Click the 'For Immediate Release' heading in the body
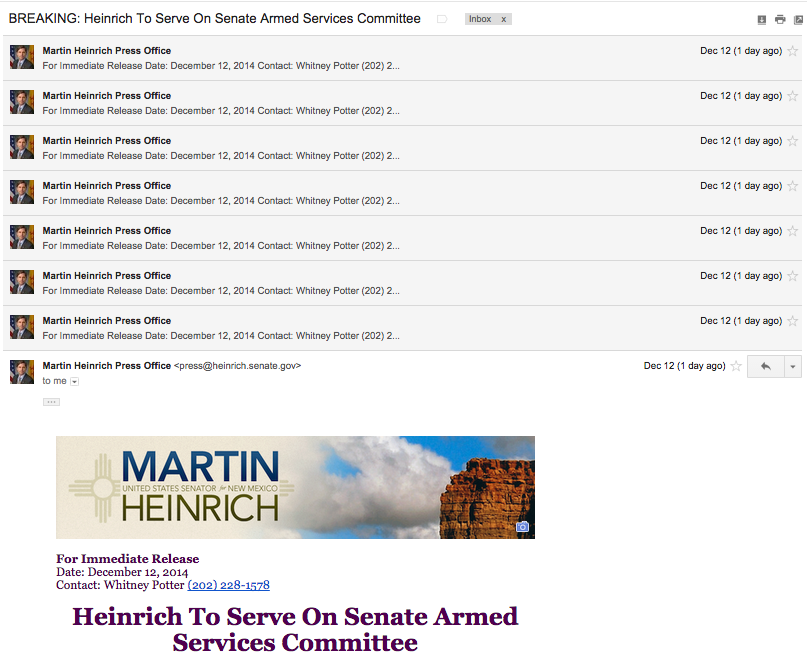The width and height of the screenshot is (807, 666). click(x=128, y=559)
